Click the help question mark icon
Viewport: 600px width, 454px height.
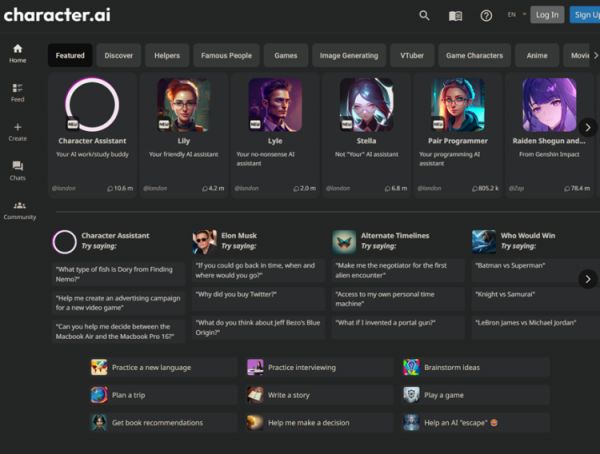pyautogui.click(x=486, y=15)
